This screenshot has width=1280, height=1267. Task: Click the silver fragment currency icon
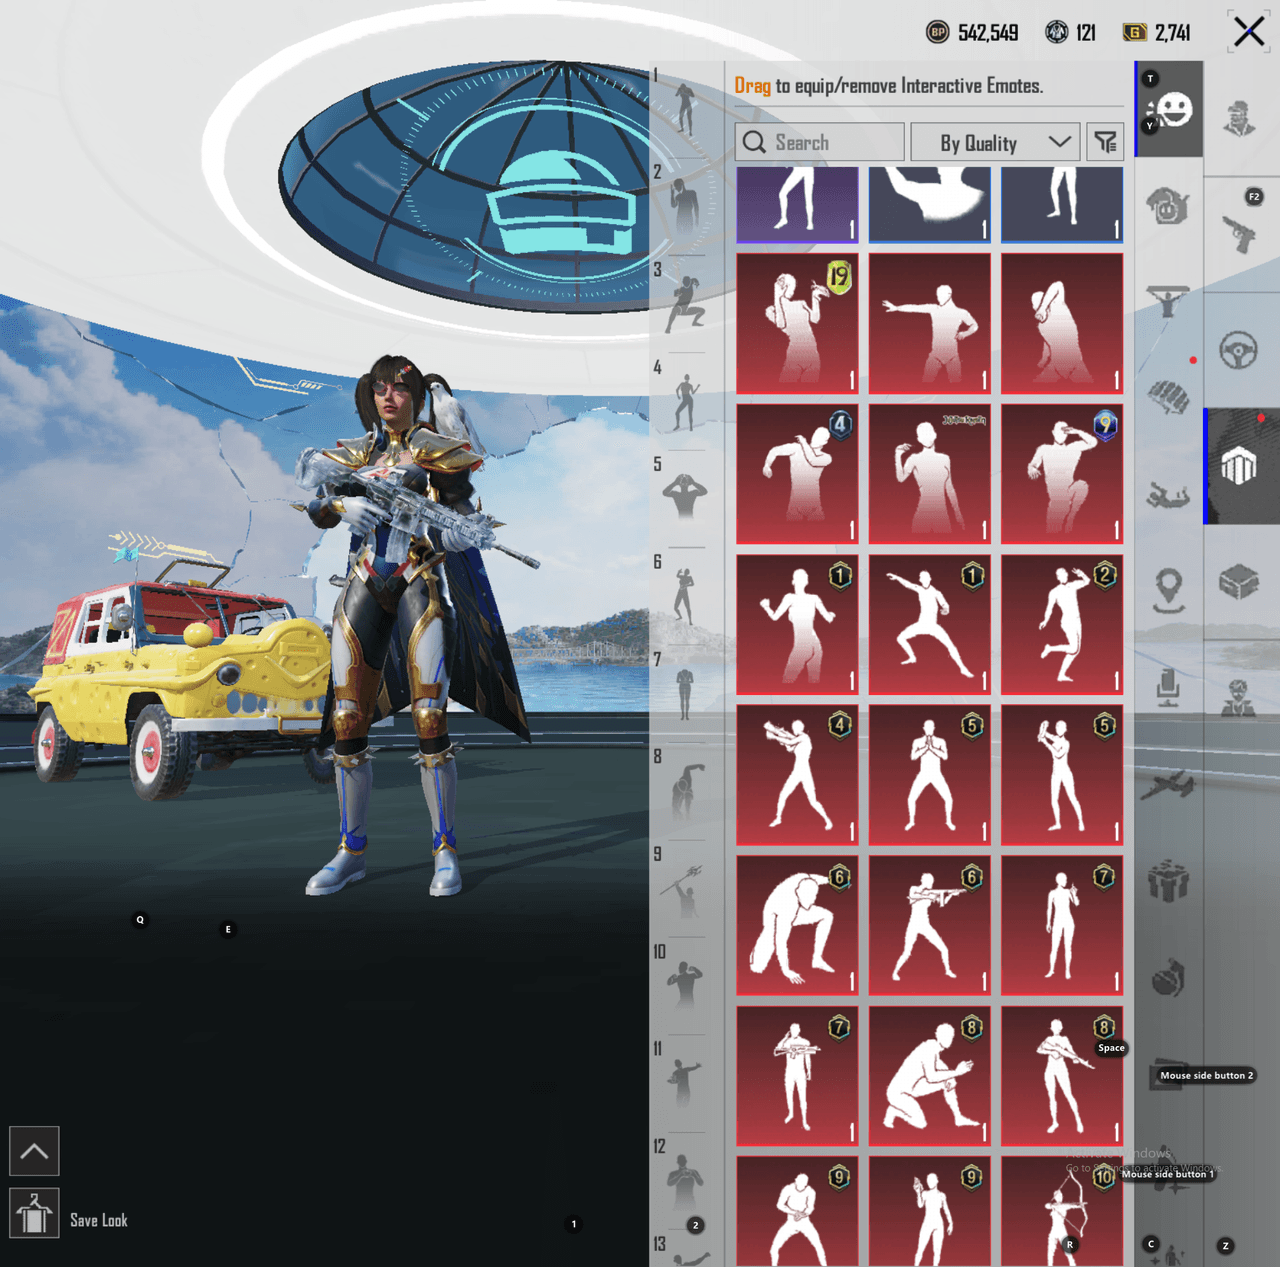[x=1057, y=32]
